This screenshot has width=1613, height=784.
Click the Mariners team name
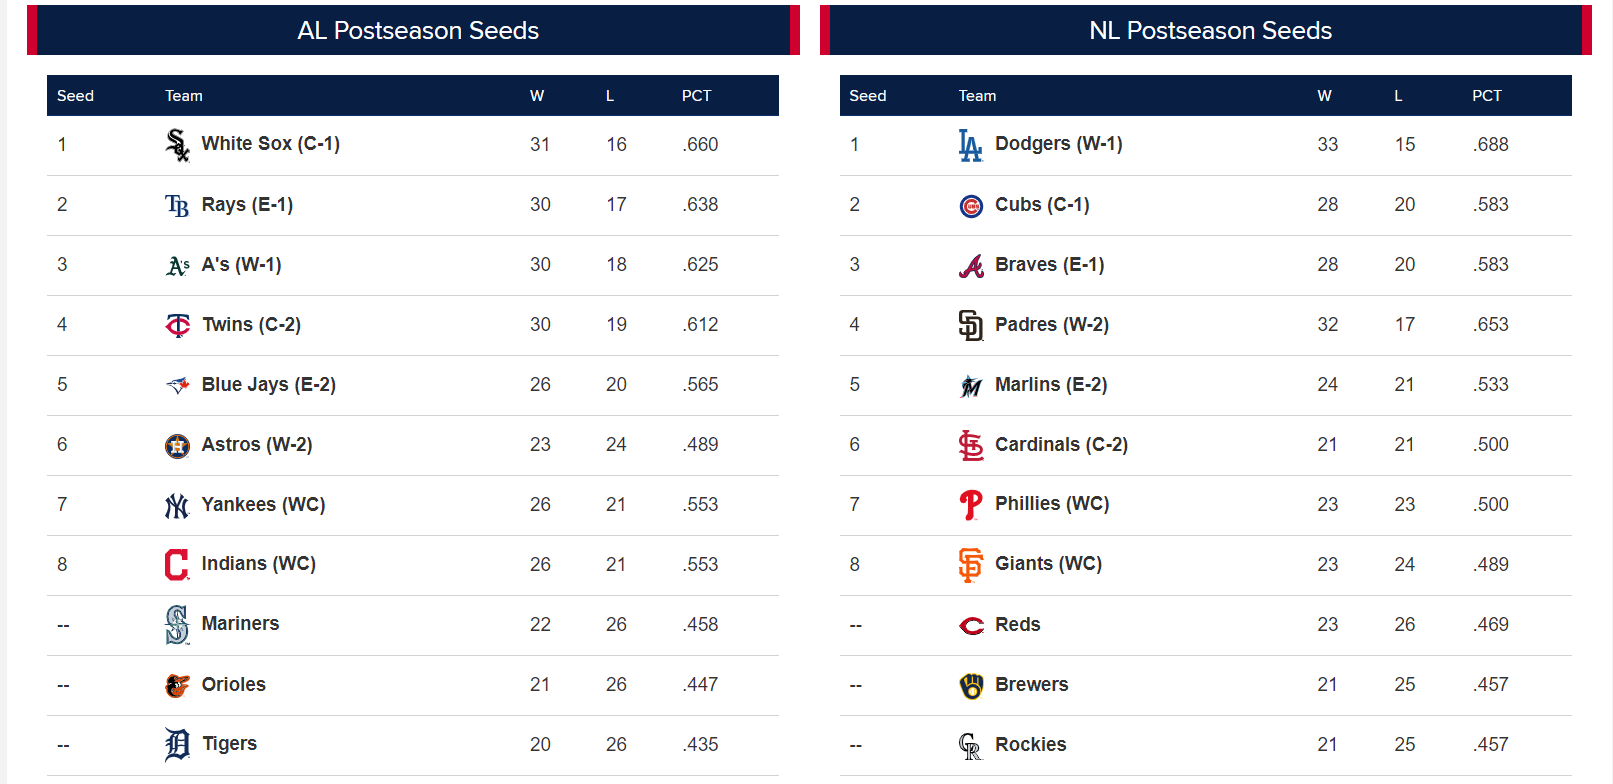tap(240, 623)
